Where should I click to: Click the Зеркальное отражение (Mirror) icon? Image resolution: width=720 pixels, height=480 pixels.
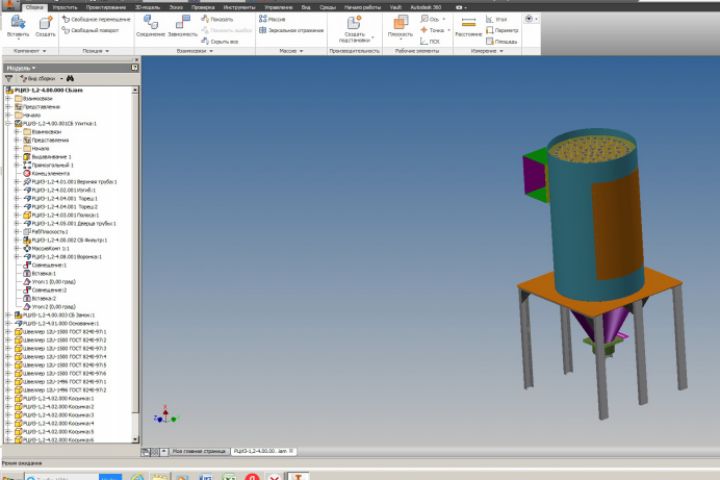pyautogui.click(x=263, y=30)
